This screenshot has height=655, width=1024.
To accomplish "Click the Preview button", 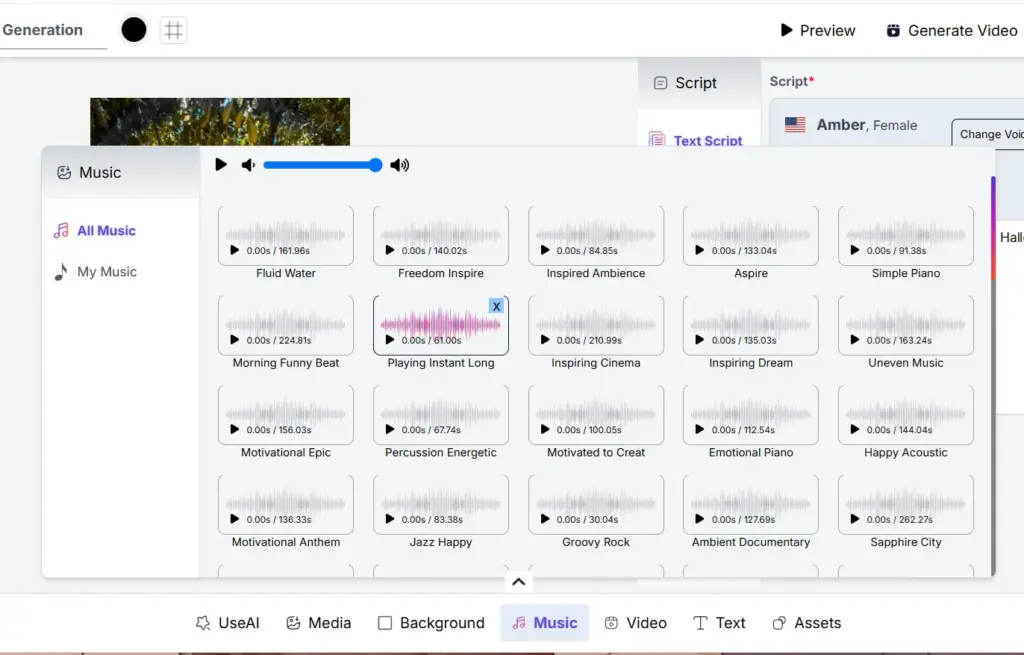I will [817, 30].
